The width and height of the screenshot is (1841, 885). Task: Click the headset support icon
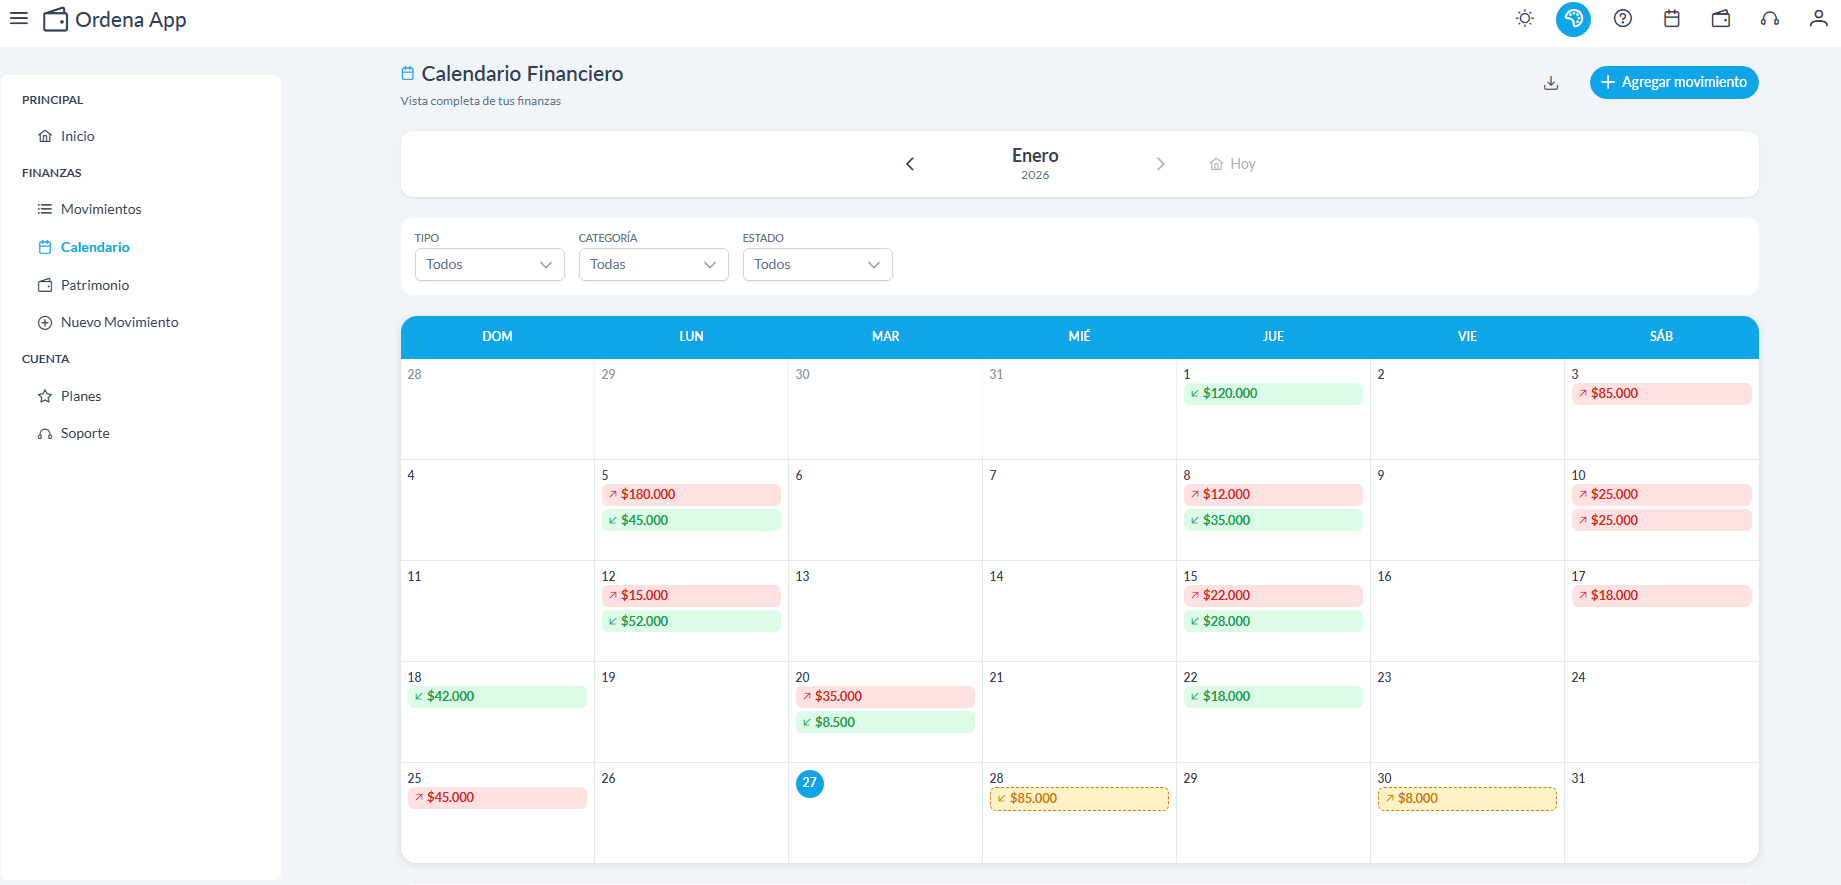pyautogui.click(x=1769, y=18)
